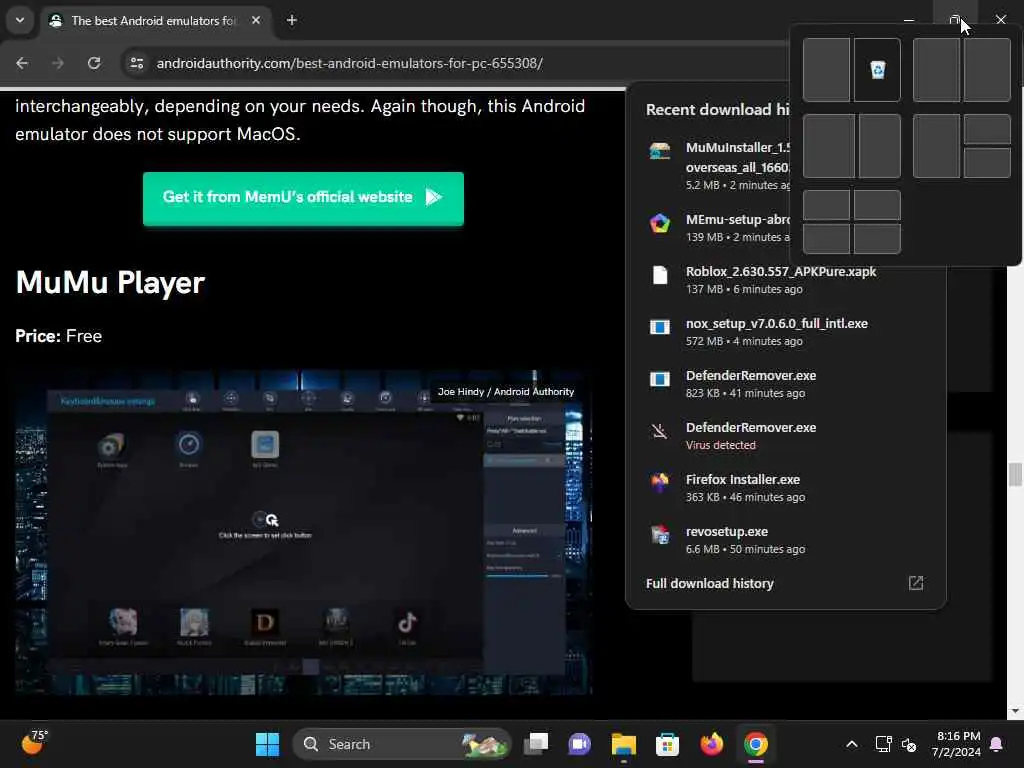Open Full download history link
The width and height of the screenshot is (1024, 768).
[710, 584]
